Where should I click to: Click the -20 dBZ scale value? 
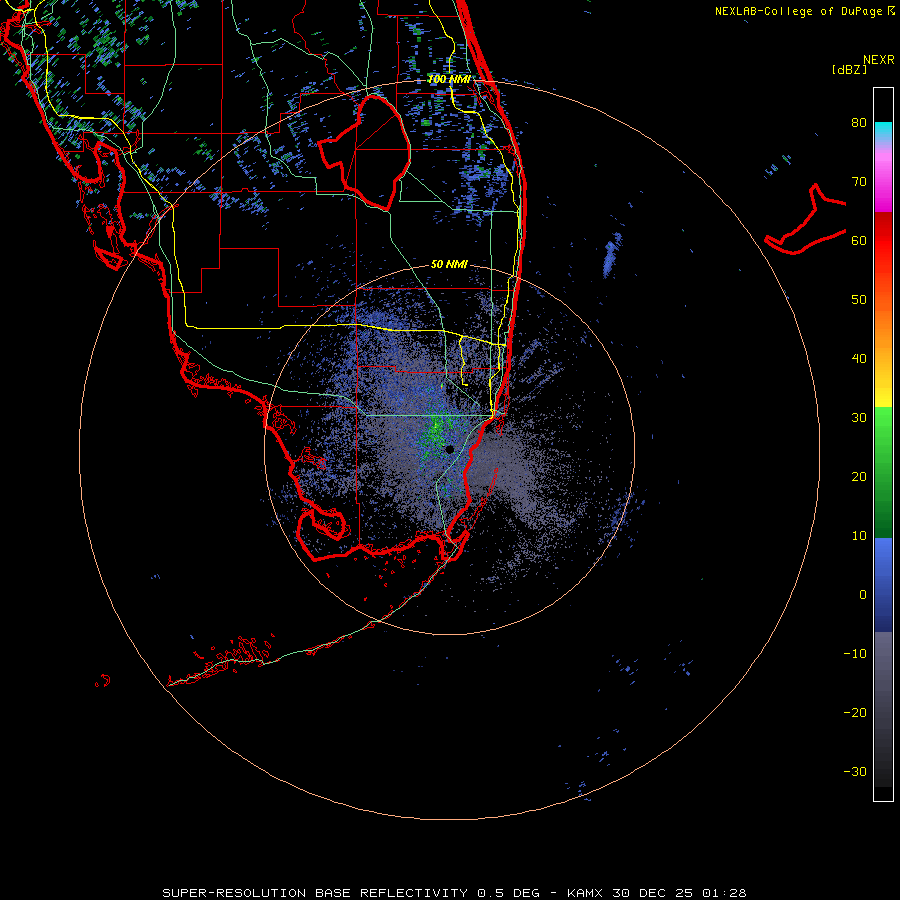coord(855,712)
